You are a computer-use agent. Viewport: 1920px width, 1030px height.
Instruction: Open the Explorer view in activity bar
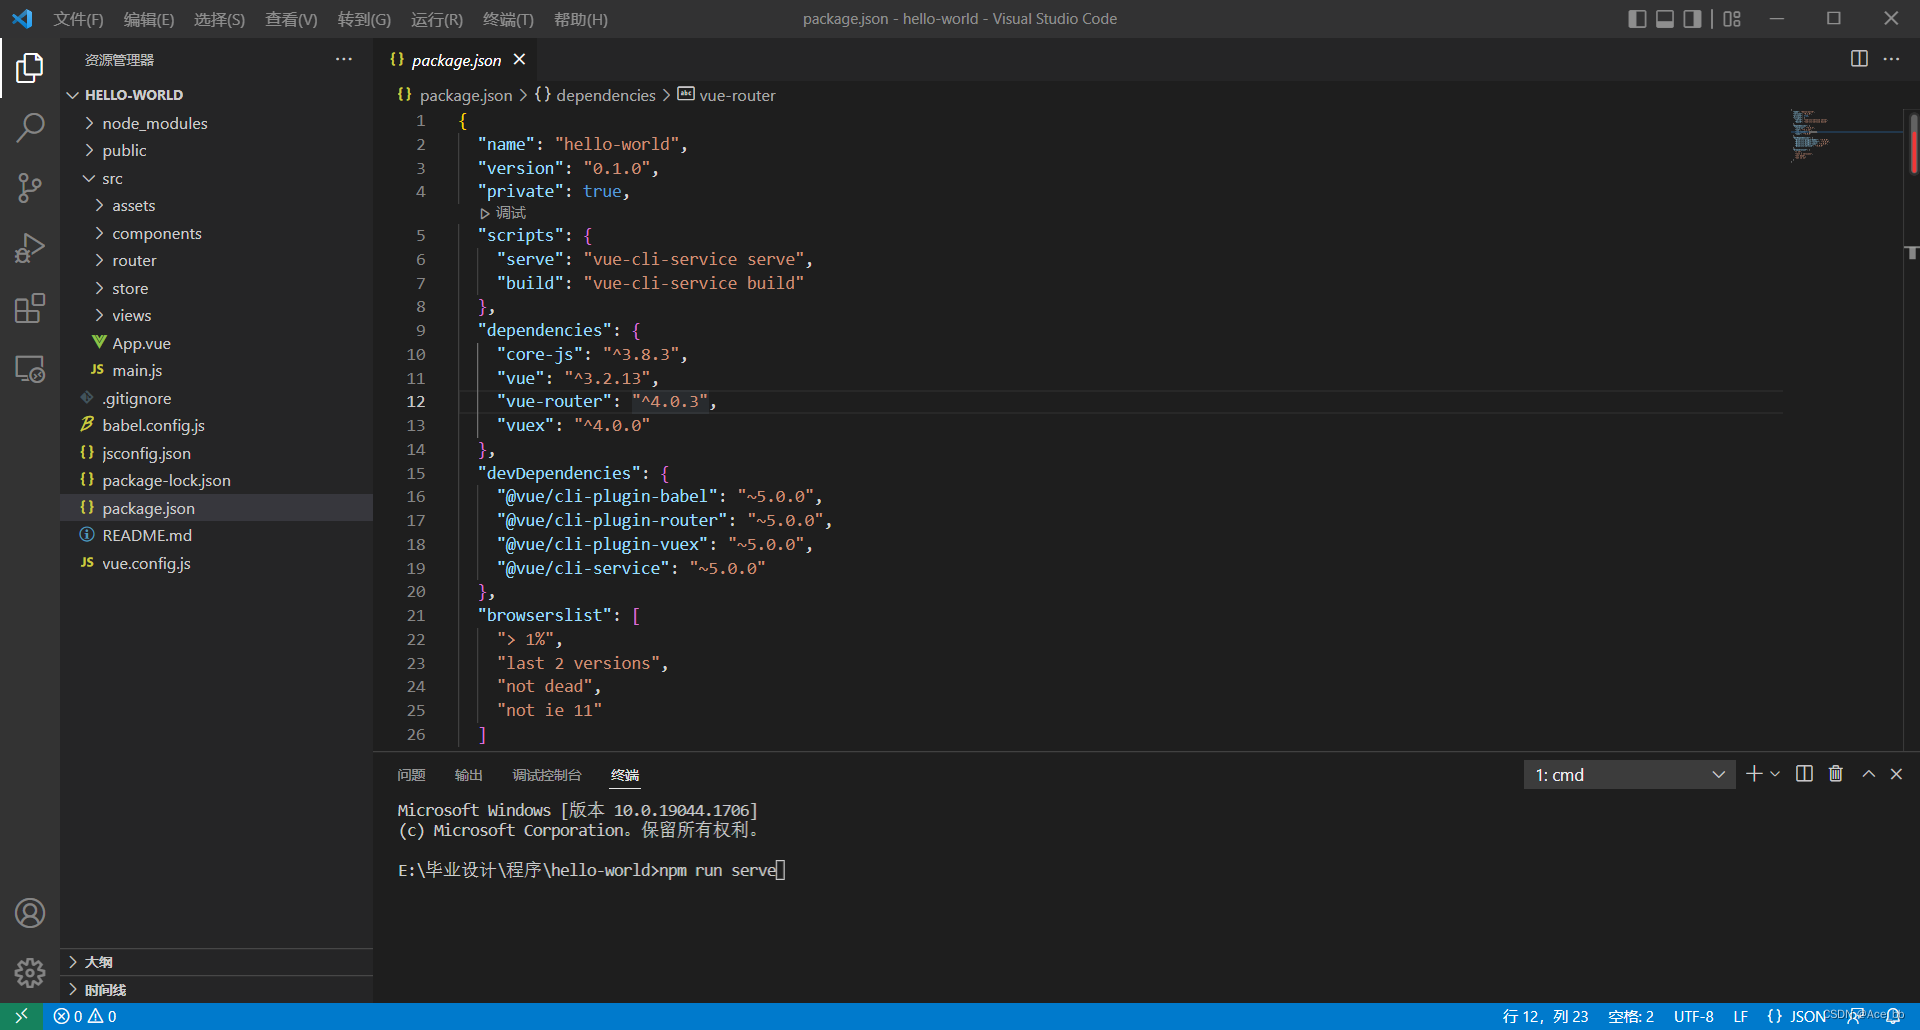tap(30, 68)
